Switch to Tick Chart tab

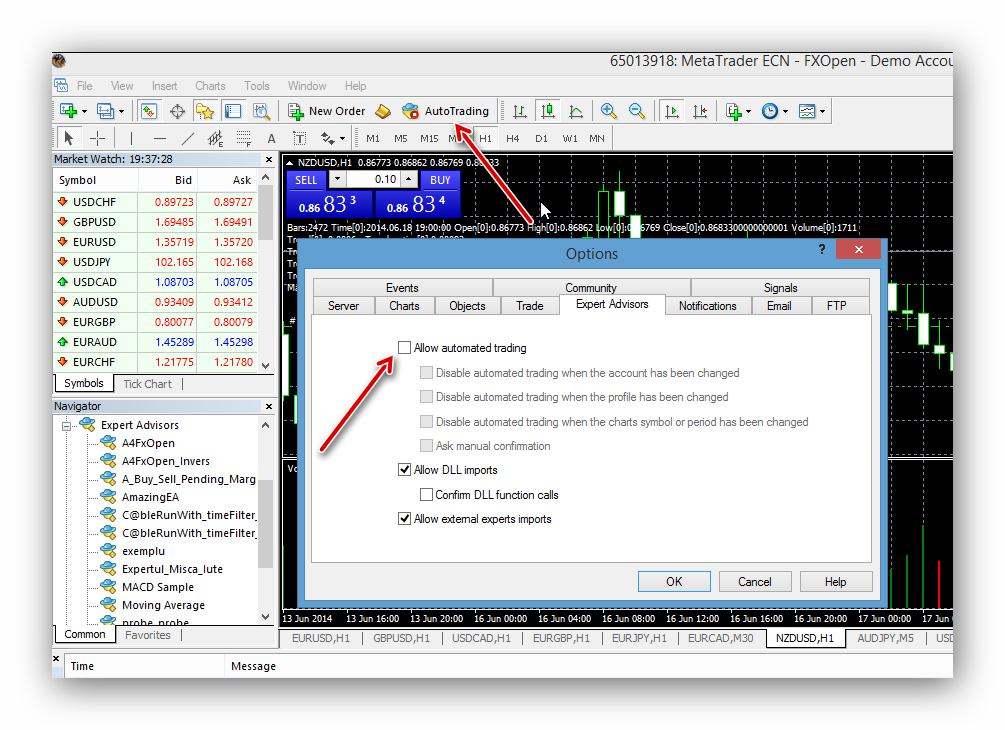(147, 384)
